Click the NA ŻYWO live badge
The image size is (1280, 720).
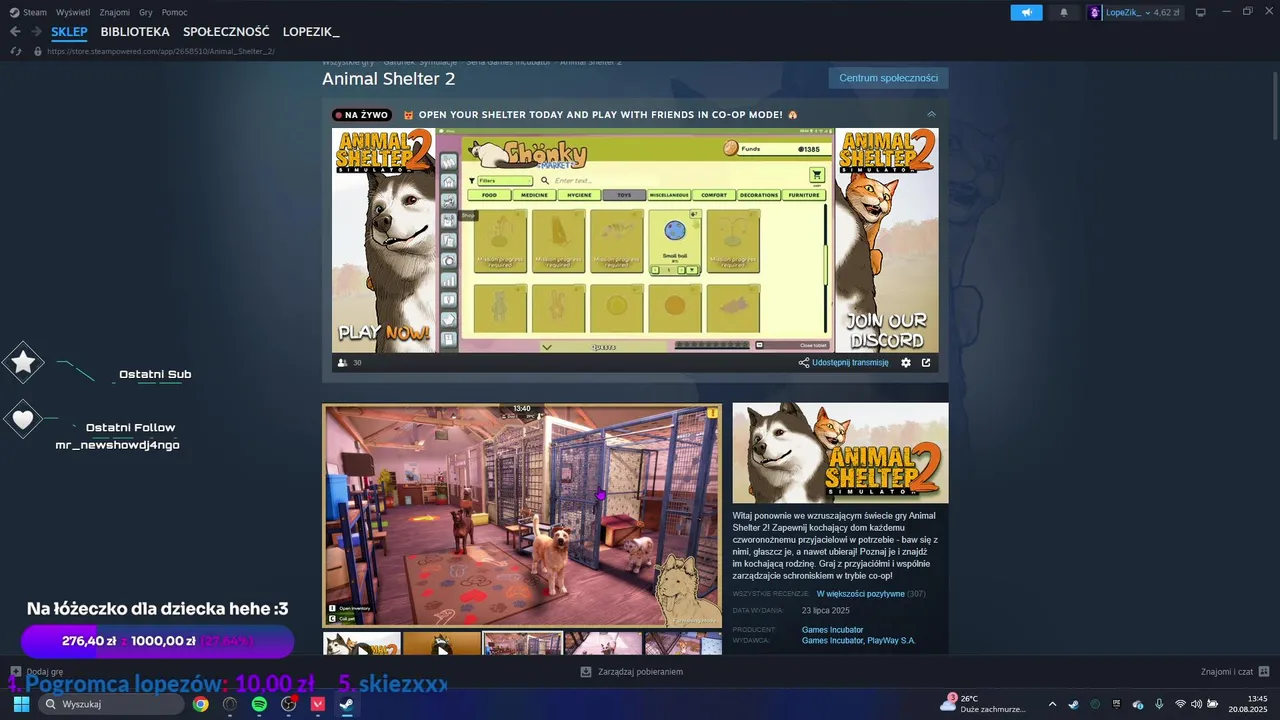click(x=361, y=115)
